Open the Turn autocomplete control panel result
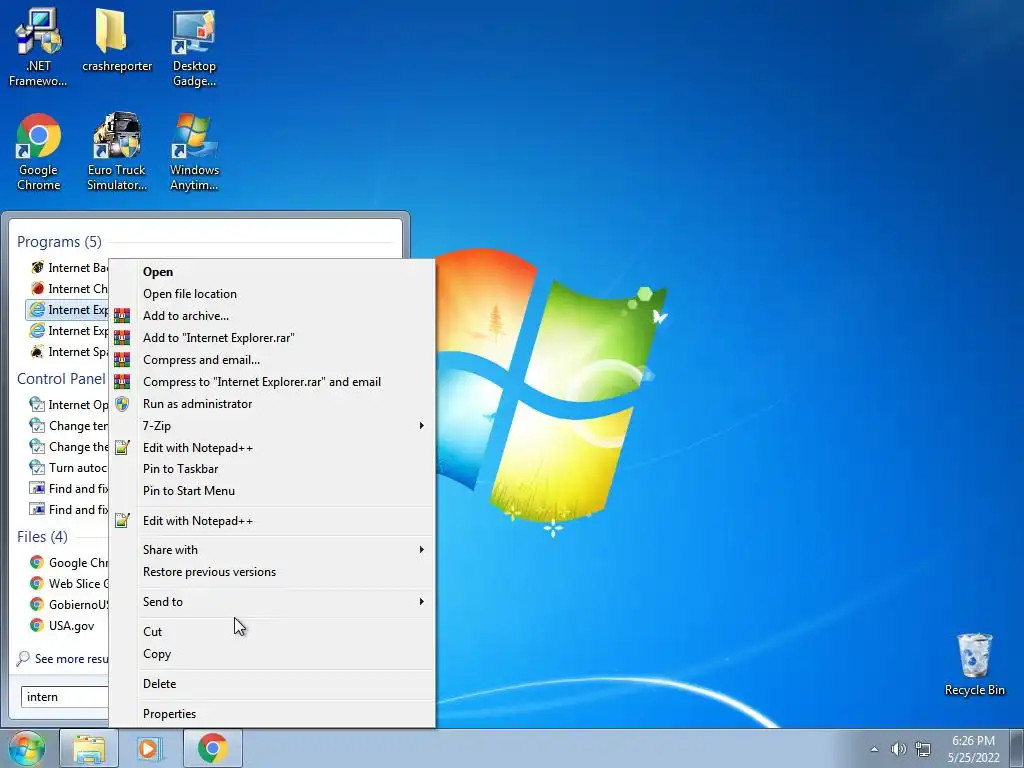This screenshot has width=1024, height=768. 68,468
